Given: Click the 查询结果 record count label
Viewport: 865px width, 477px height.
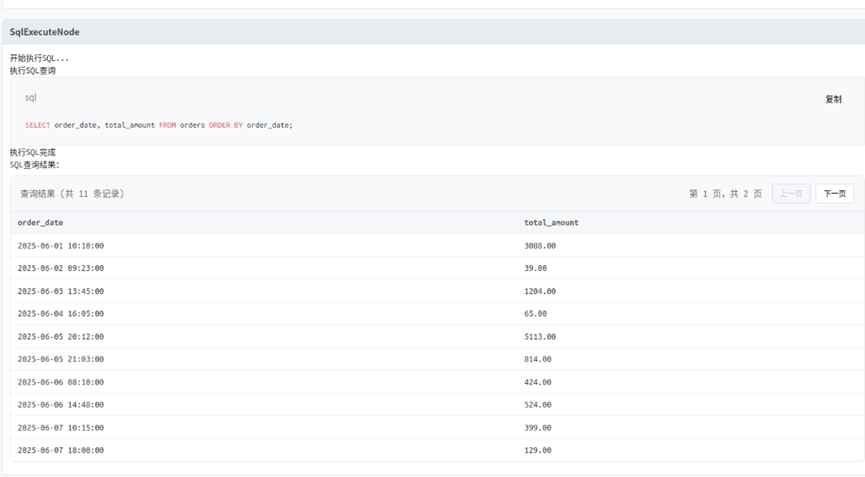Looking at the screenshot, I should point(72,194).
